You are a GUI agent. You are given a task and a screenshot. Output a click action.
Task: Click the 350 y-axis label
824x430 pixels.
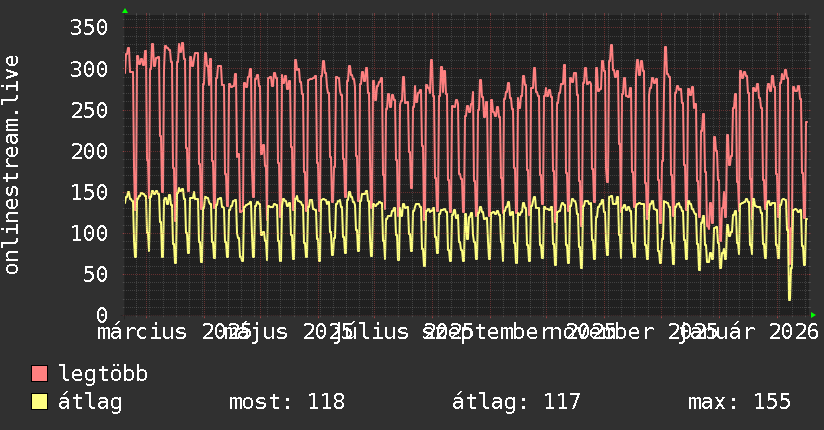(89, 28)
